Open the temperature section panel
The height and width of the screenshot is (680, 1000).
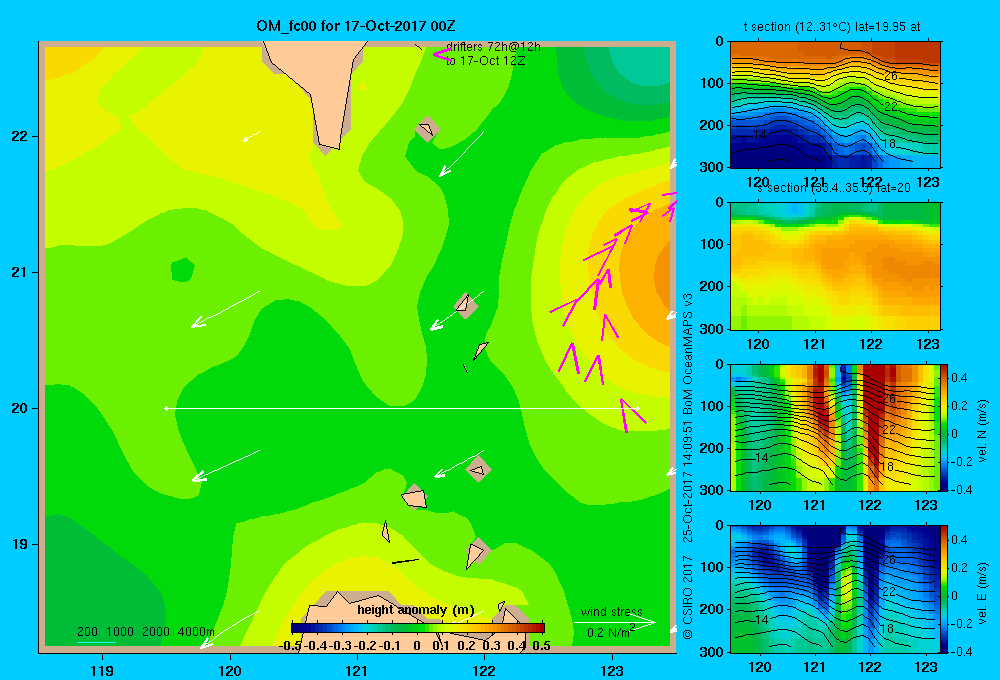(x=835, y=105)
